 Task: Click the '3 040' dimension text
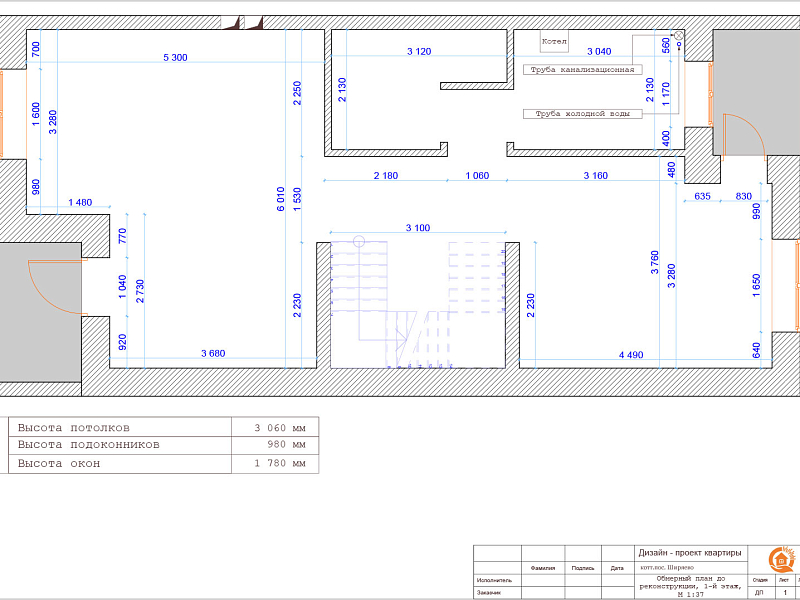pos(599,51)
